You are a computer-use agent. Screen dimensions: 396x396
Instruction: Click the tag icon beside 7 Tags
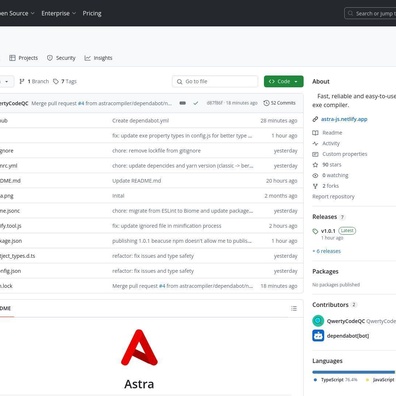click(56, 81)
